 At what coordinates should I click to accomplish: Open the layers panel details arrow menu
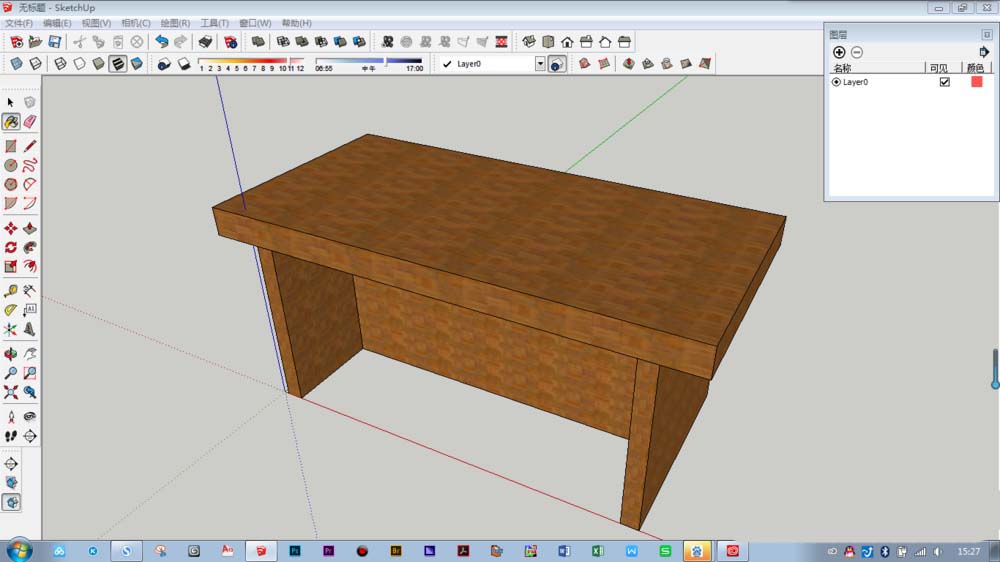coord(984,52)
